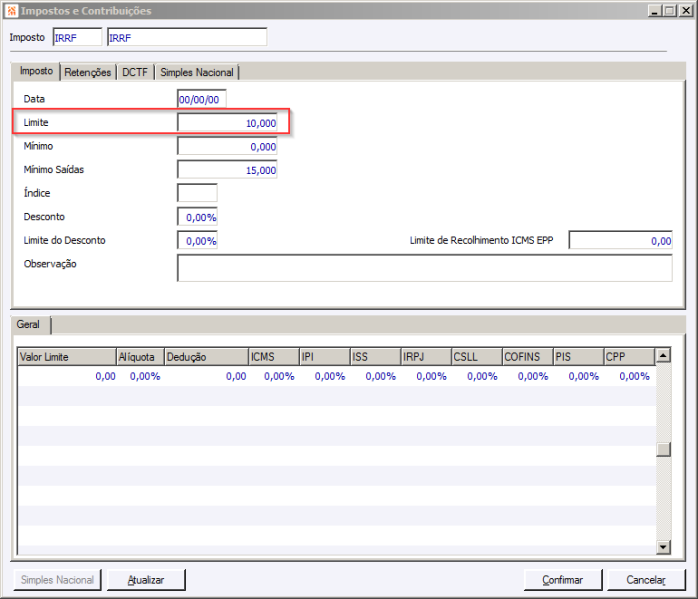Open the Geral tab
This screenshot has width=698, height=599.
point(28,324)
